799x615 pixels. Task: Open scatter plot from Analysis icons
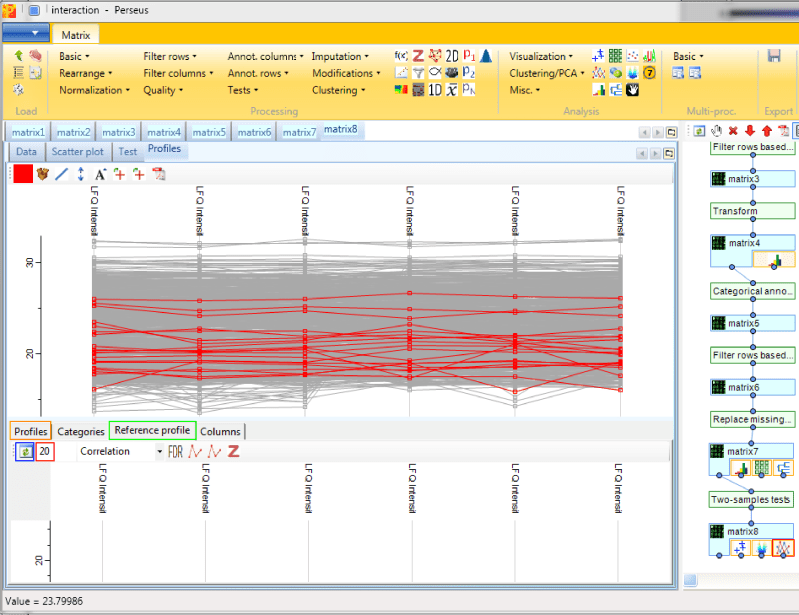[598, 56]
